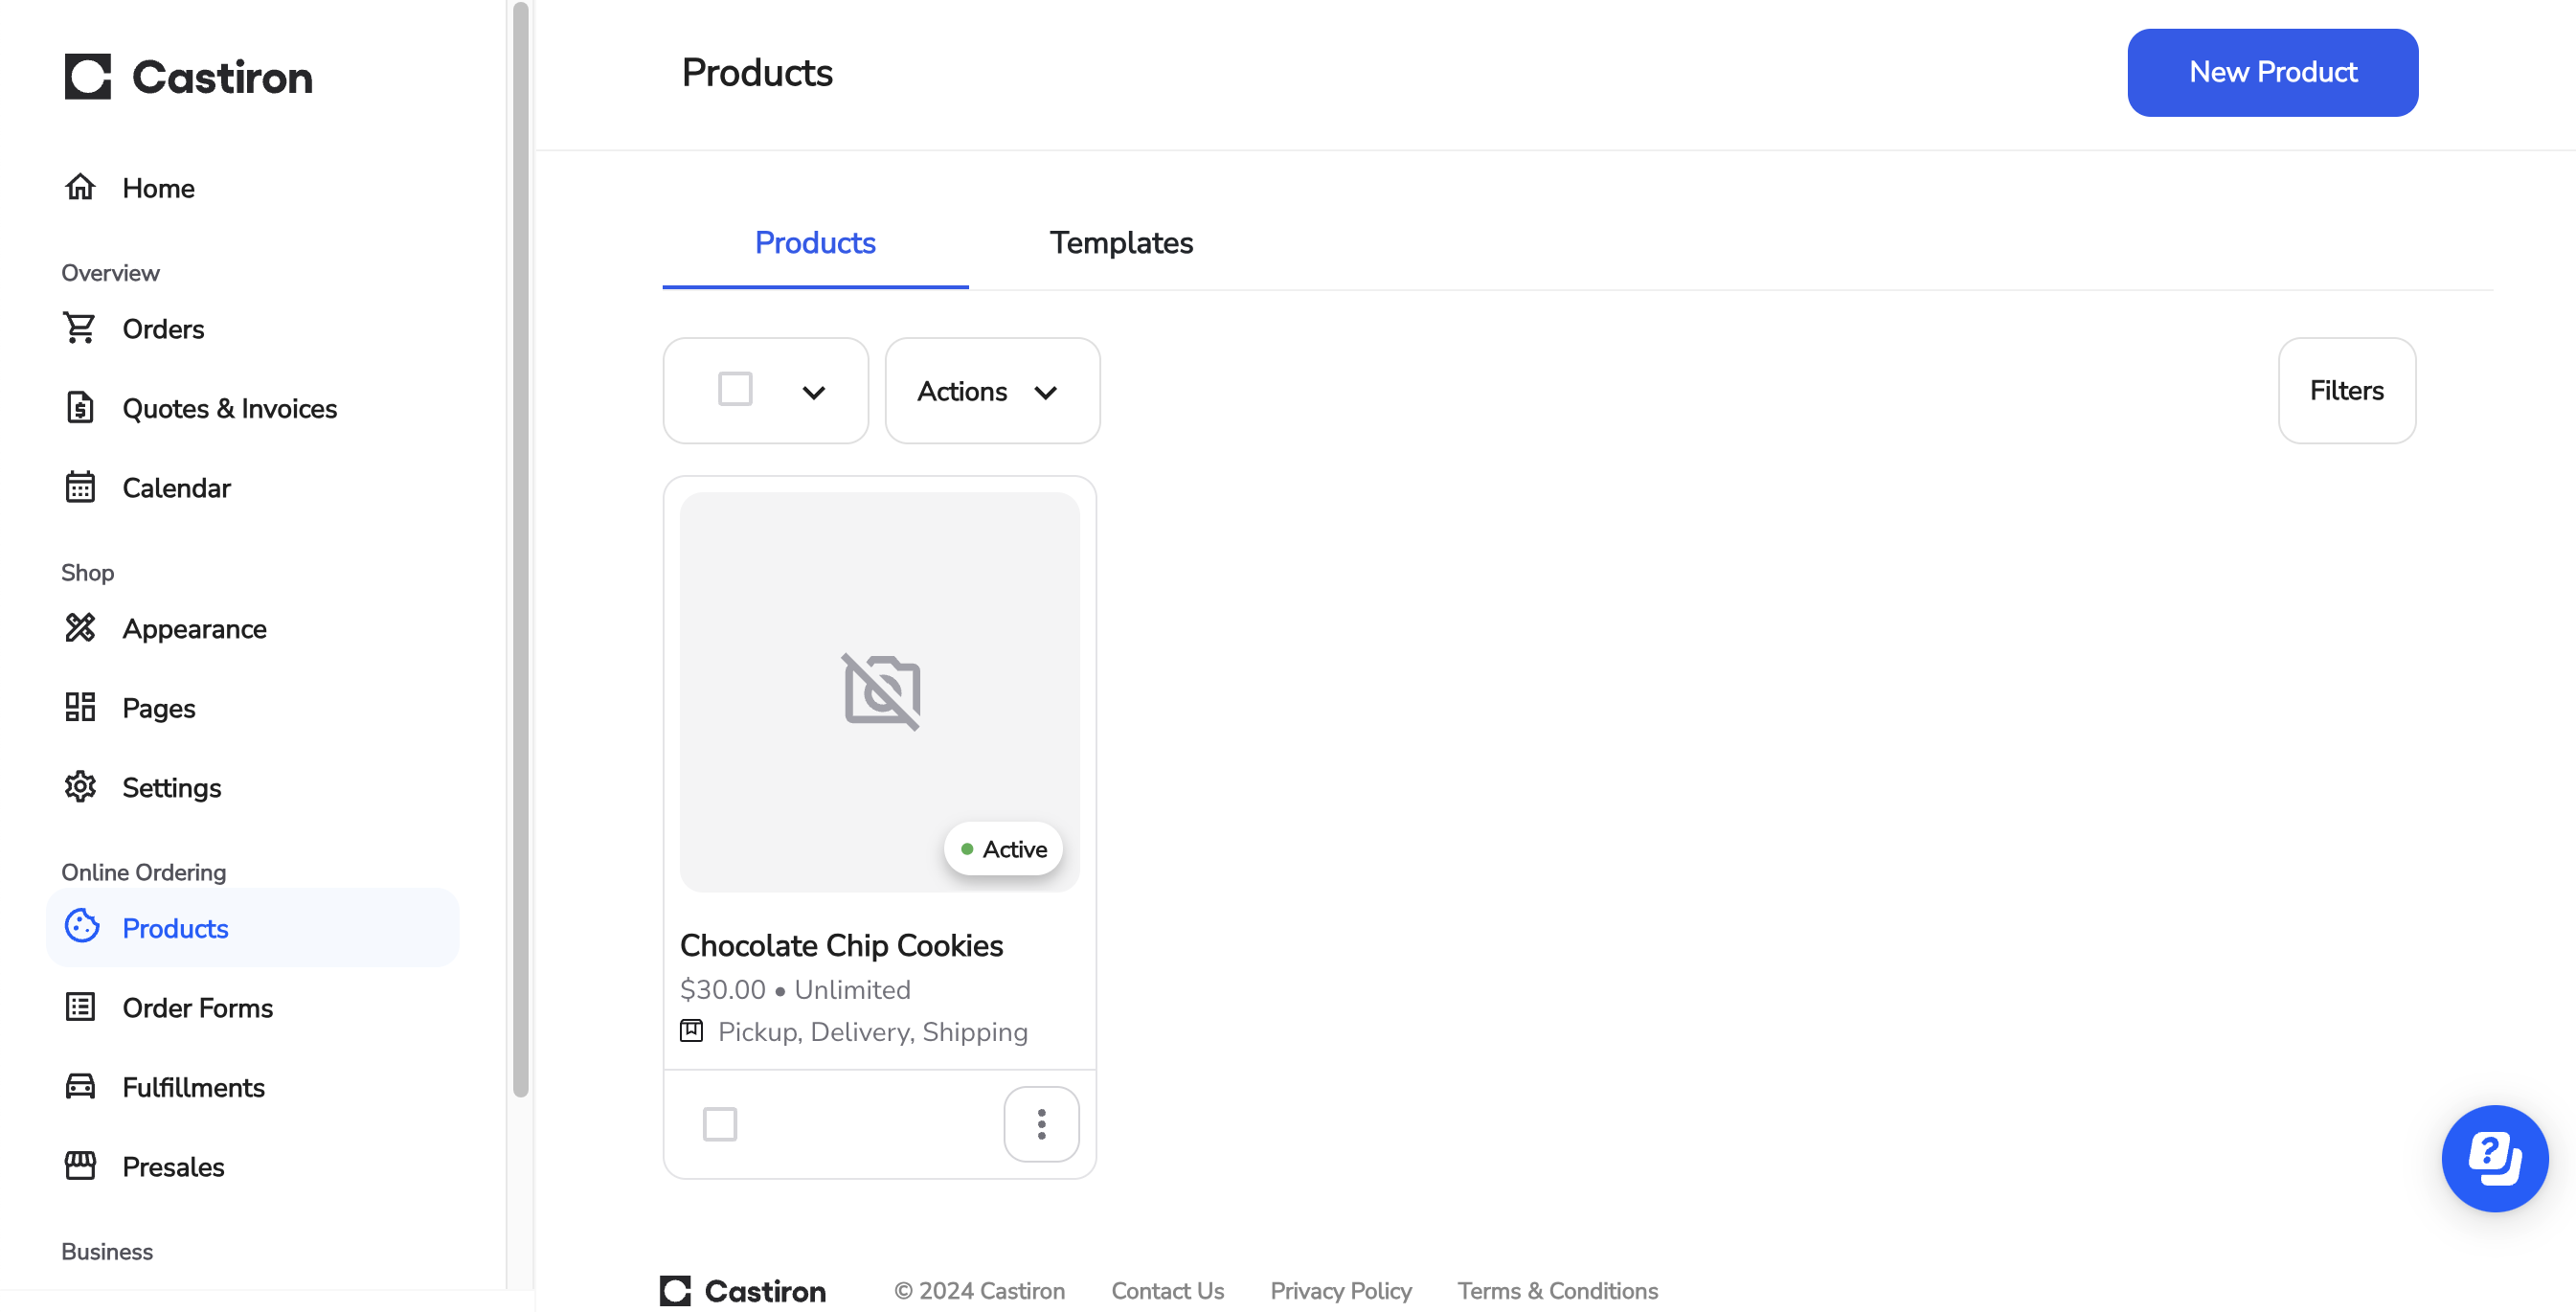Click the Calendar icon in the sidebar

pyautogui.click(x=80, y=487)
